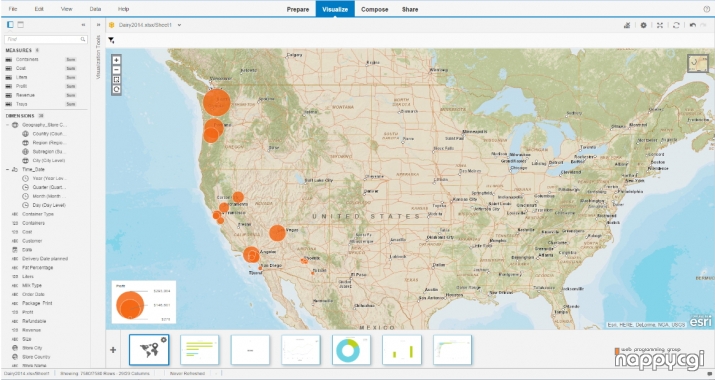
Task: Collapse the Geography_Store hierarchy
Action: tap(8, 125)
